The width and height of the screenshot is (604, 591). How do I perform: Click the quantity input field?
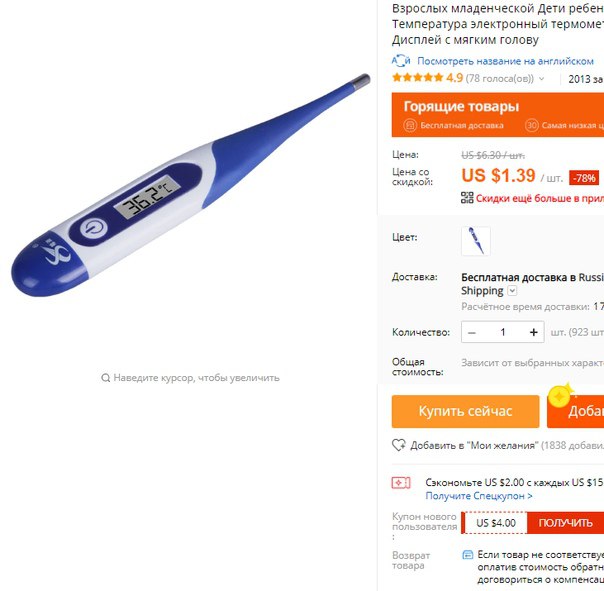(503, 332)
